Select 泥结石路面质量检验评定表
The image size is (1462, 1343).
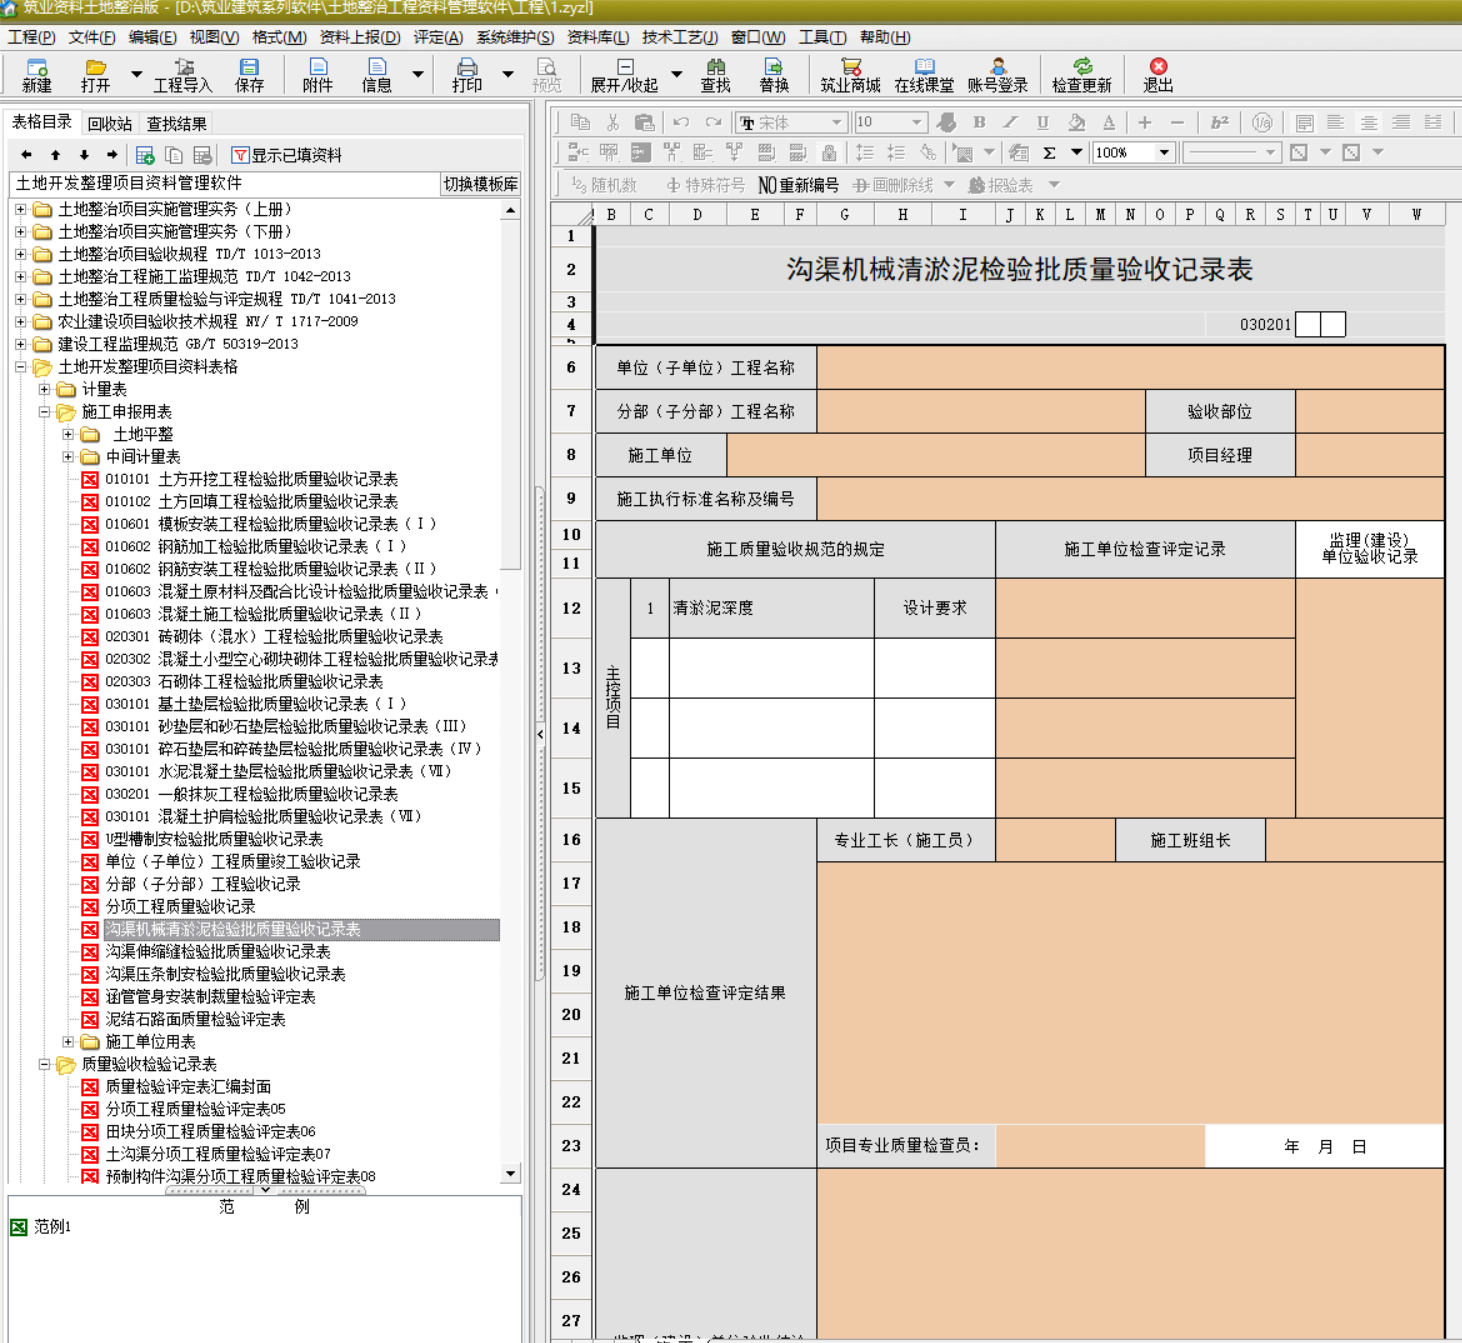(195, 1019)
